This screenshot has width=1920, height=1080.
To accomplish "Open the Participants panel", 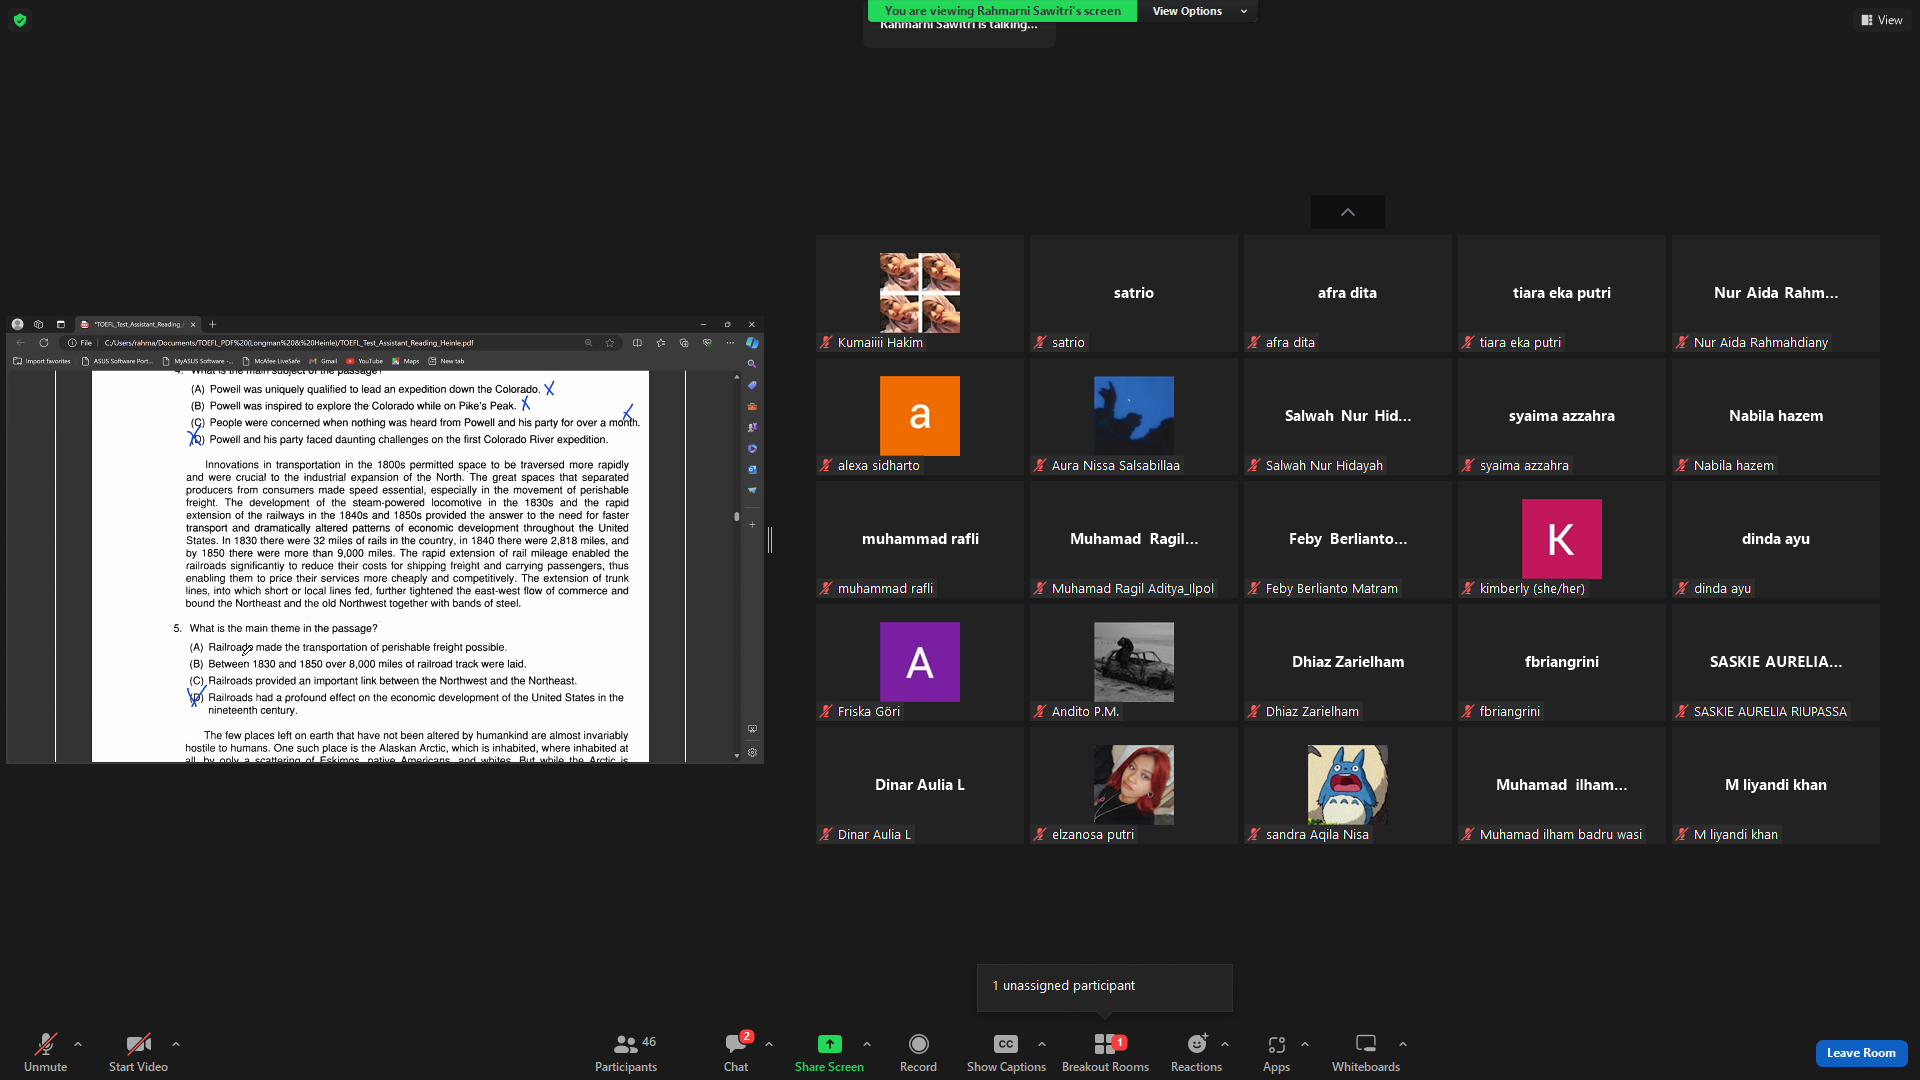I will [x=626, y=1051].
